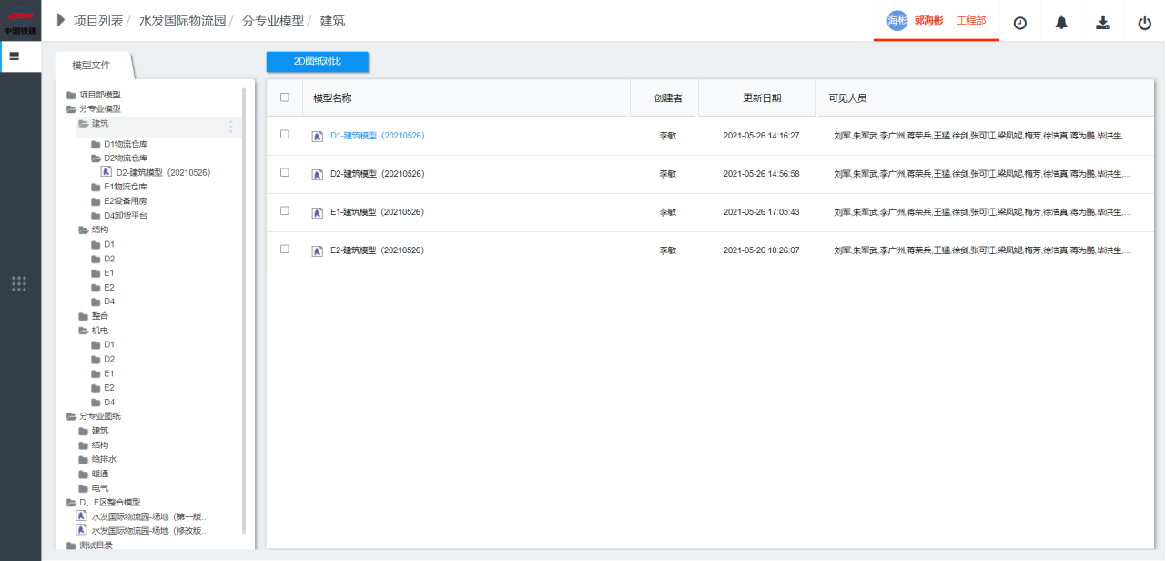Click the tree panel vertical scrollbar
Viewport: 1166px width, 561px height.
(245, 300)
